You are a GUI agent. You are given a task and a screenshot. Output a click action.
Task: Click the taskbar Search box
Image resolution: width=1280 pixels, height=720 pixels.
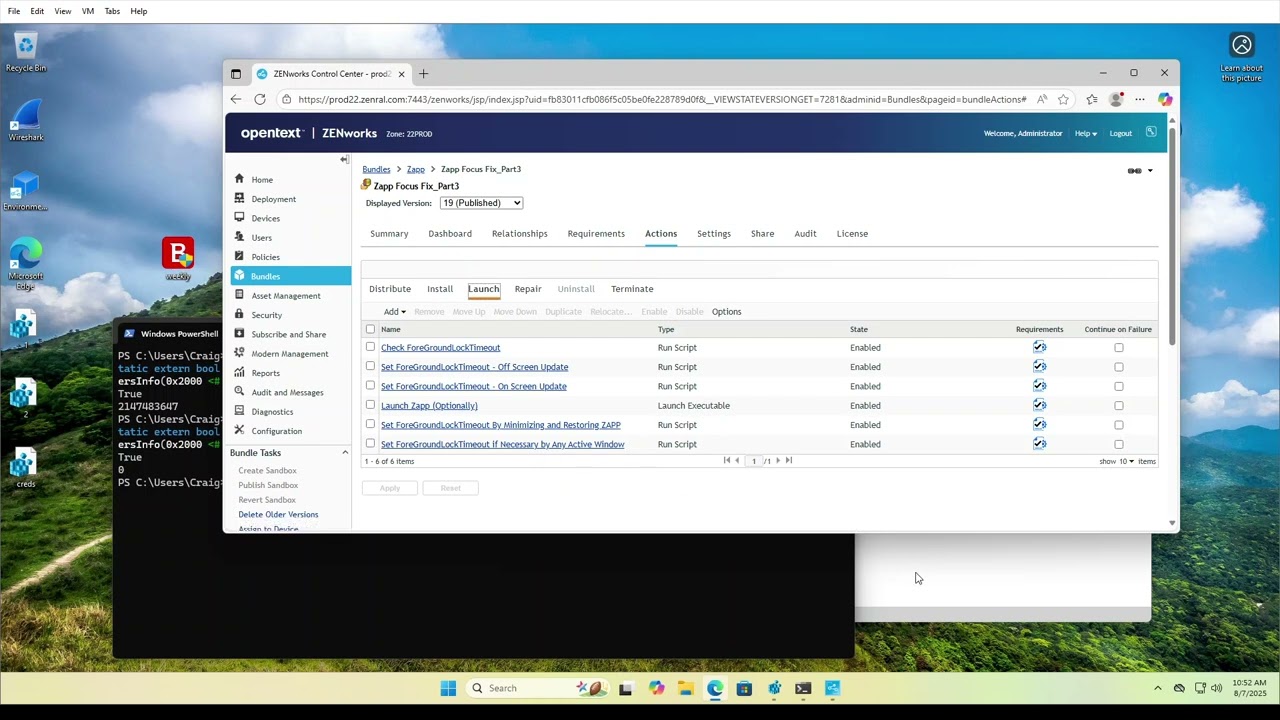pos(539,688)
